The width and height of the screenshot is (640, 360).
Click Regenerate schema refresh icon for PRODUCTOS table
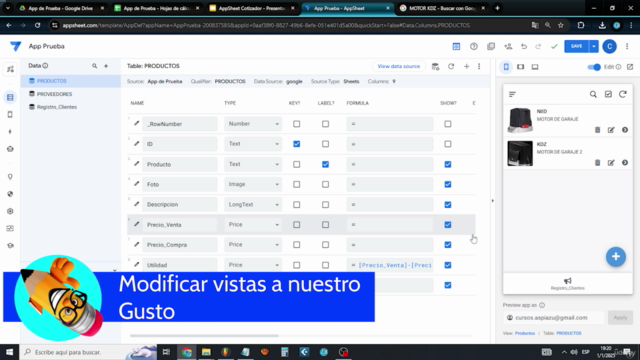[x=451, y=66]
